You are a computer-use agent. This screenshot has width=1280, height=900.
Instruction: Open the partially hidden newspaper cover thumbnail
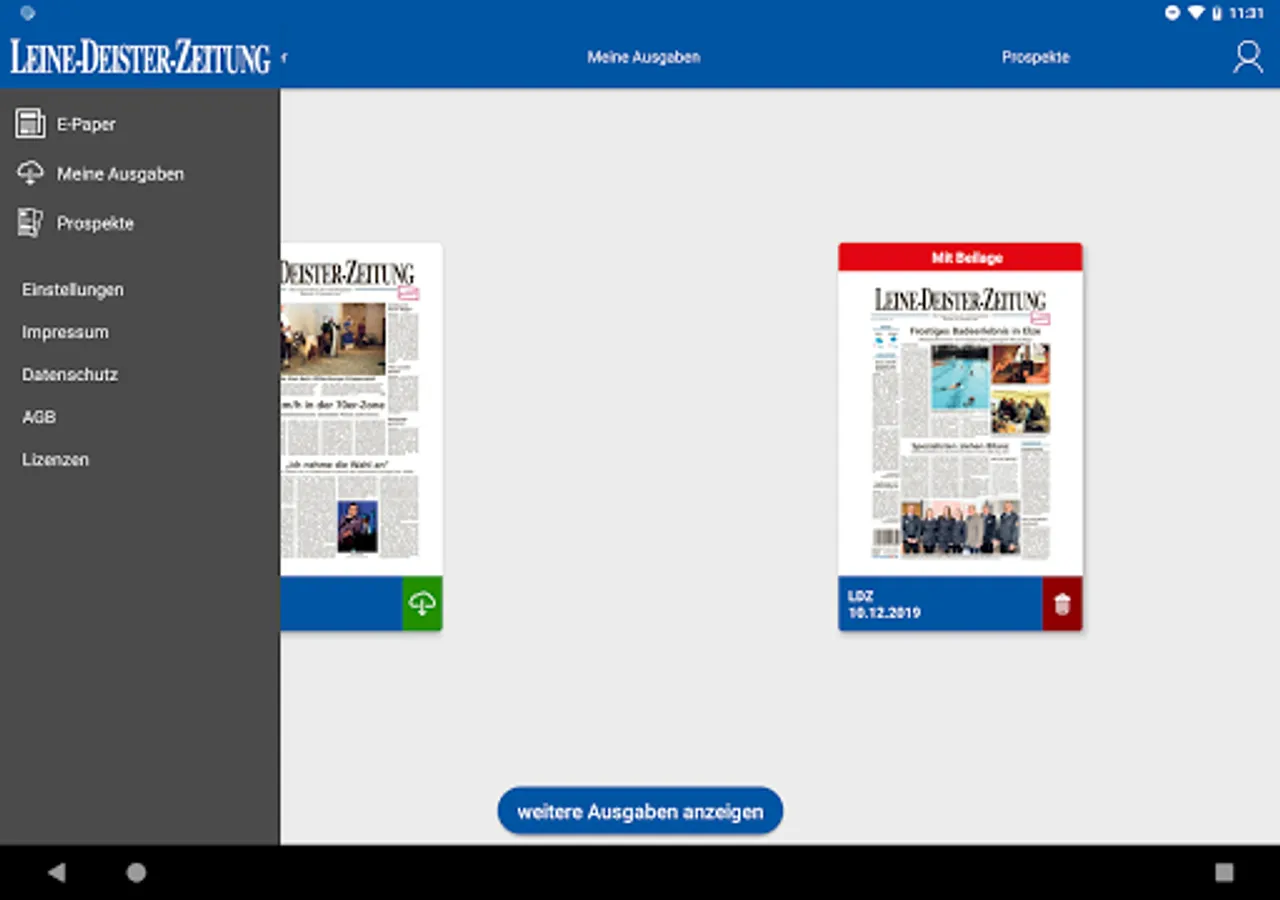pos(361,410)
